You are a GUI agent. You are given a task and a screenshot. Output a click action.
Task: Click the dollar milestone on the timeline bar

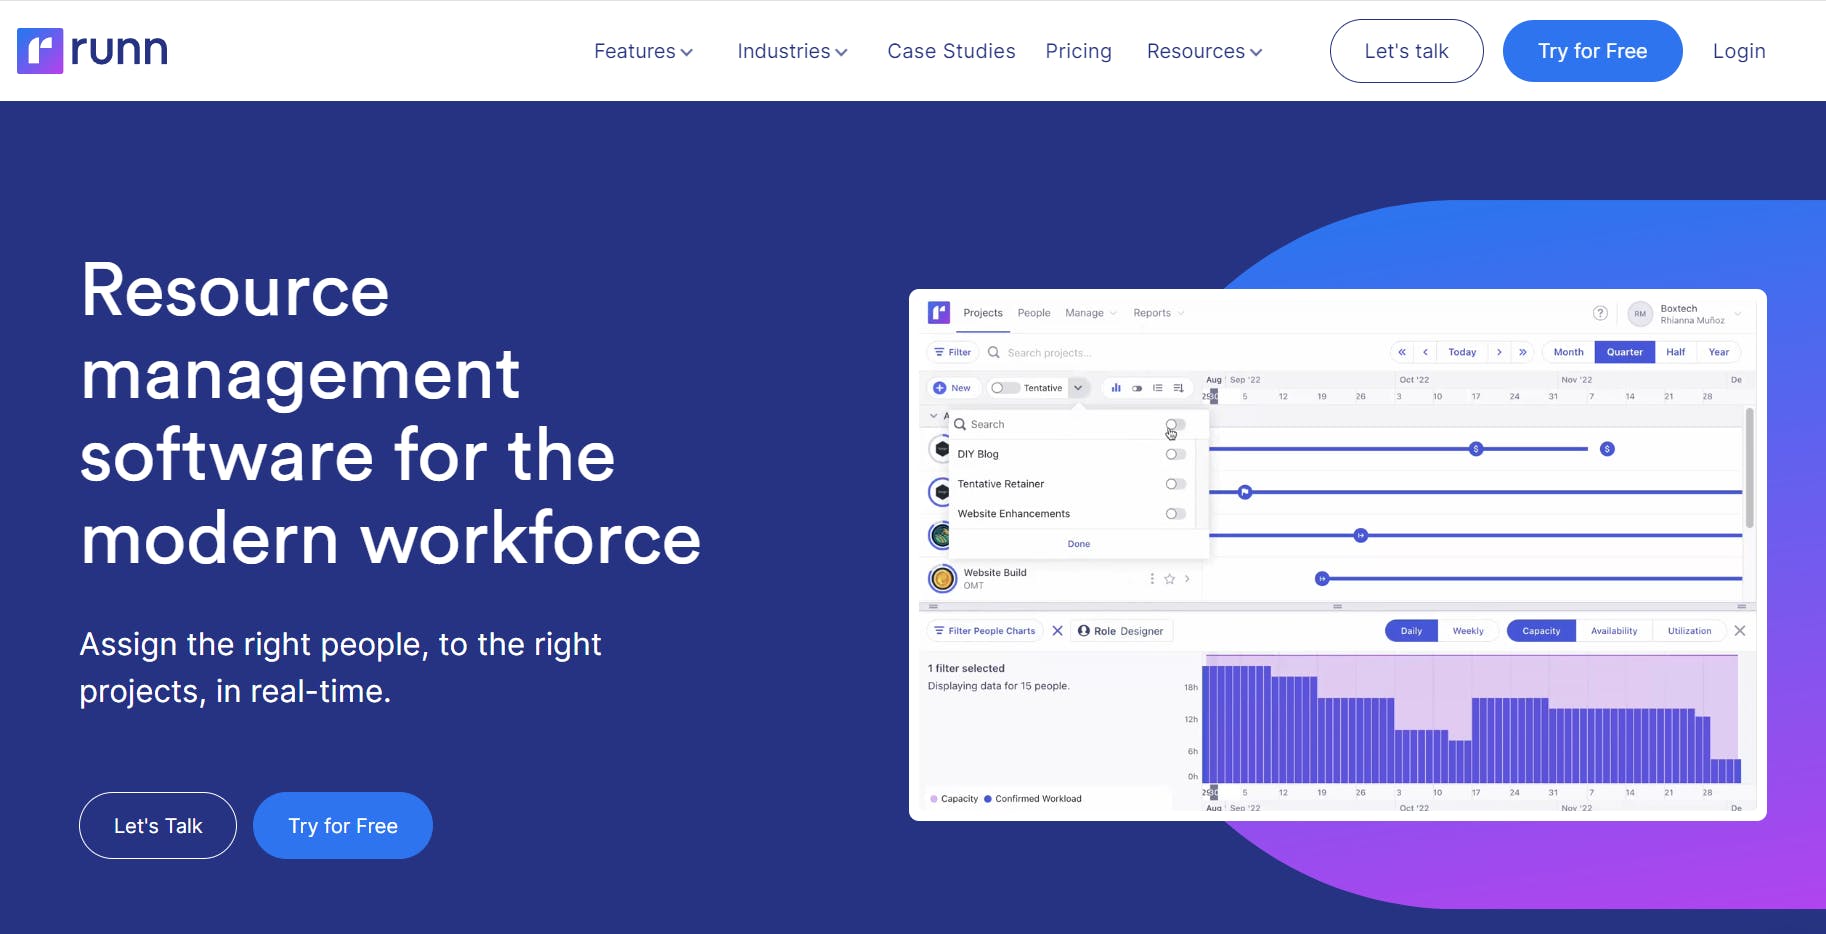(1476, 449)
